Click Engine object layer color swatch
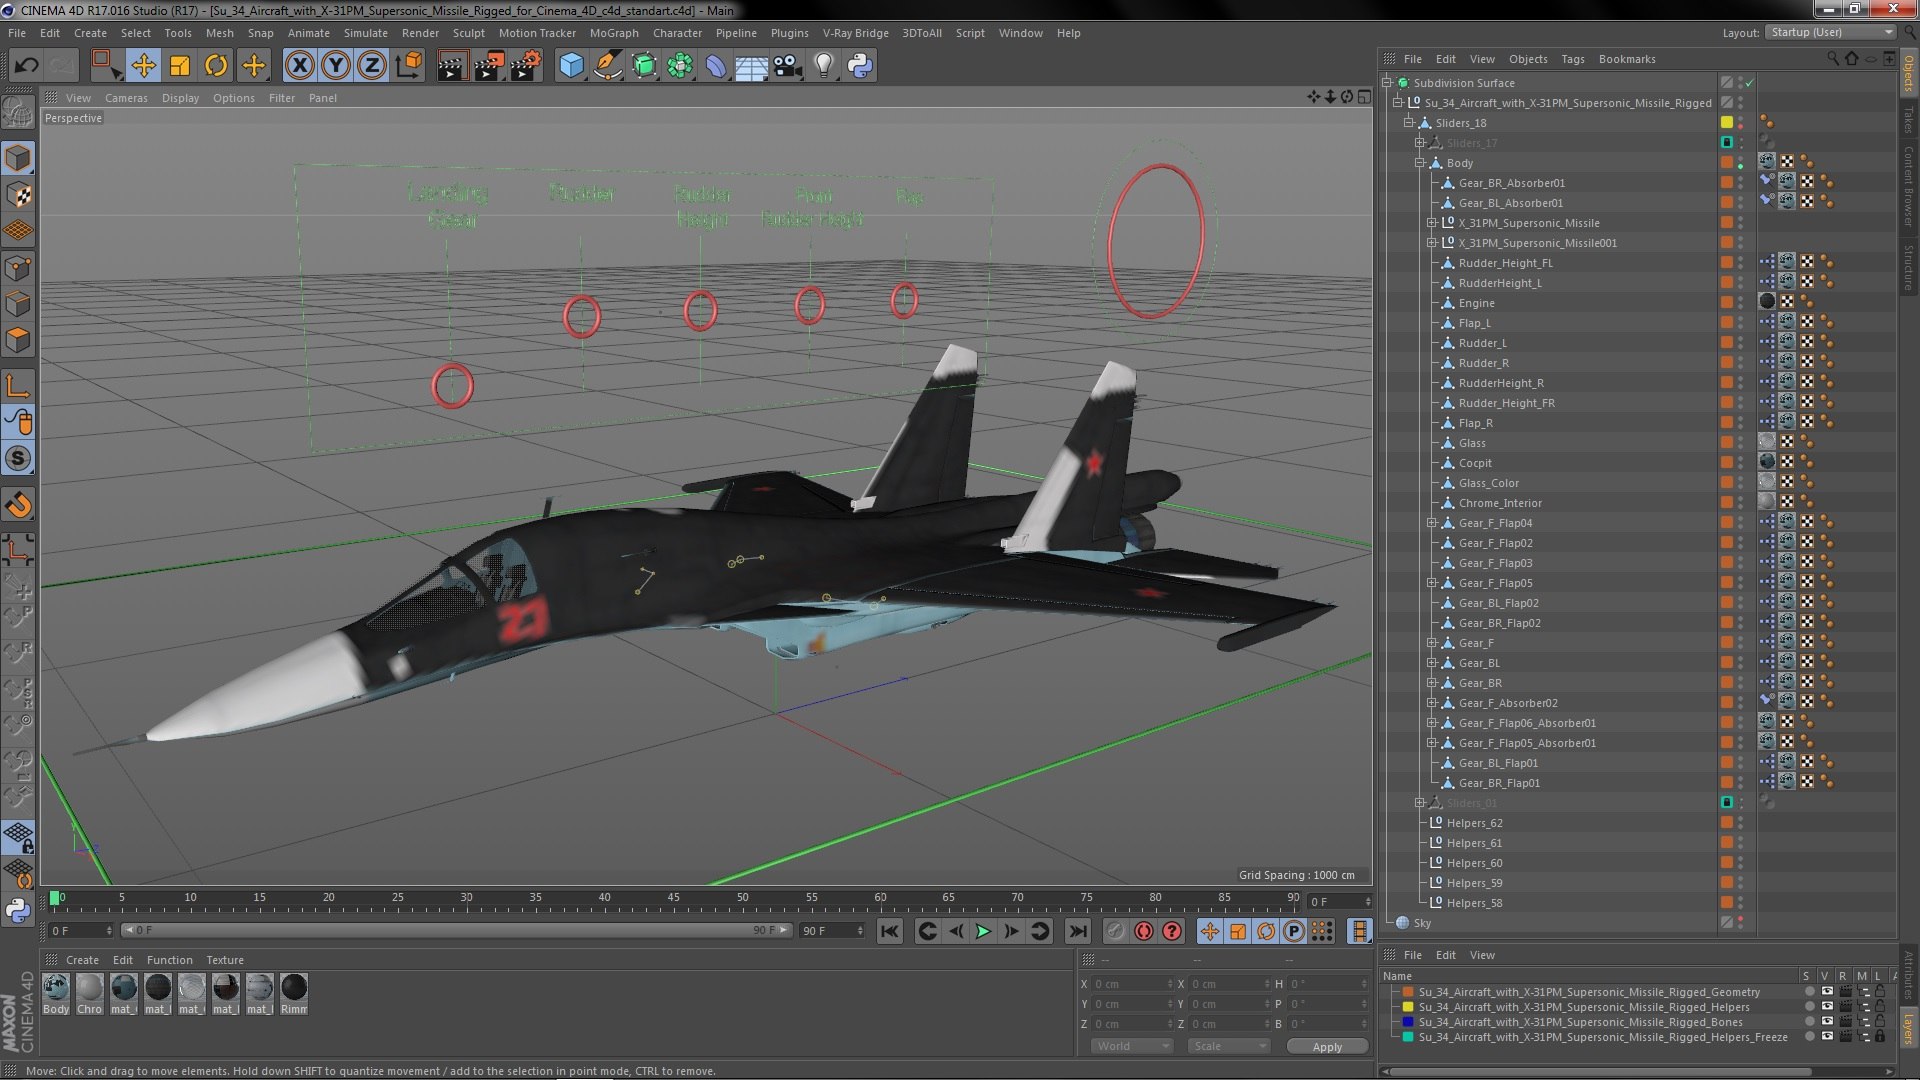Screen dimensions: 1920x1080 [x=1726, y=303]
